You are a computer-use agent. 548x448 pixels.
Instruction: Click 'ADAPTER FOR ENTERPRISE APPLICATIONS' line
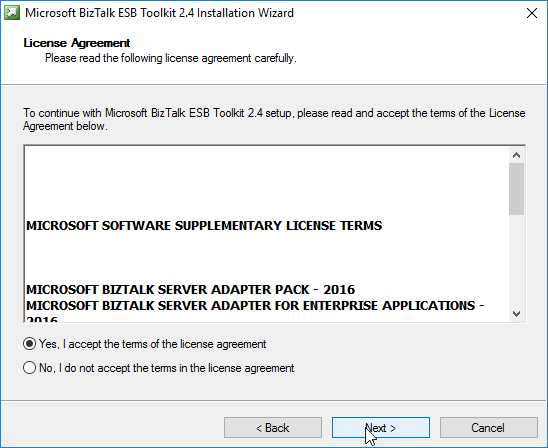click(255, 306)
